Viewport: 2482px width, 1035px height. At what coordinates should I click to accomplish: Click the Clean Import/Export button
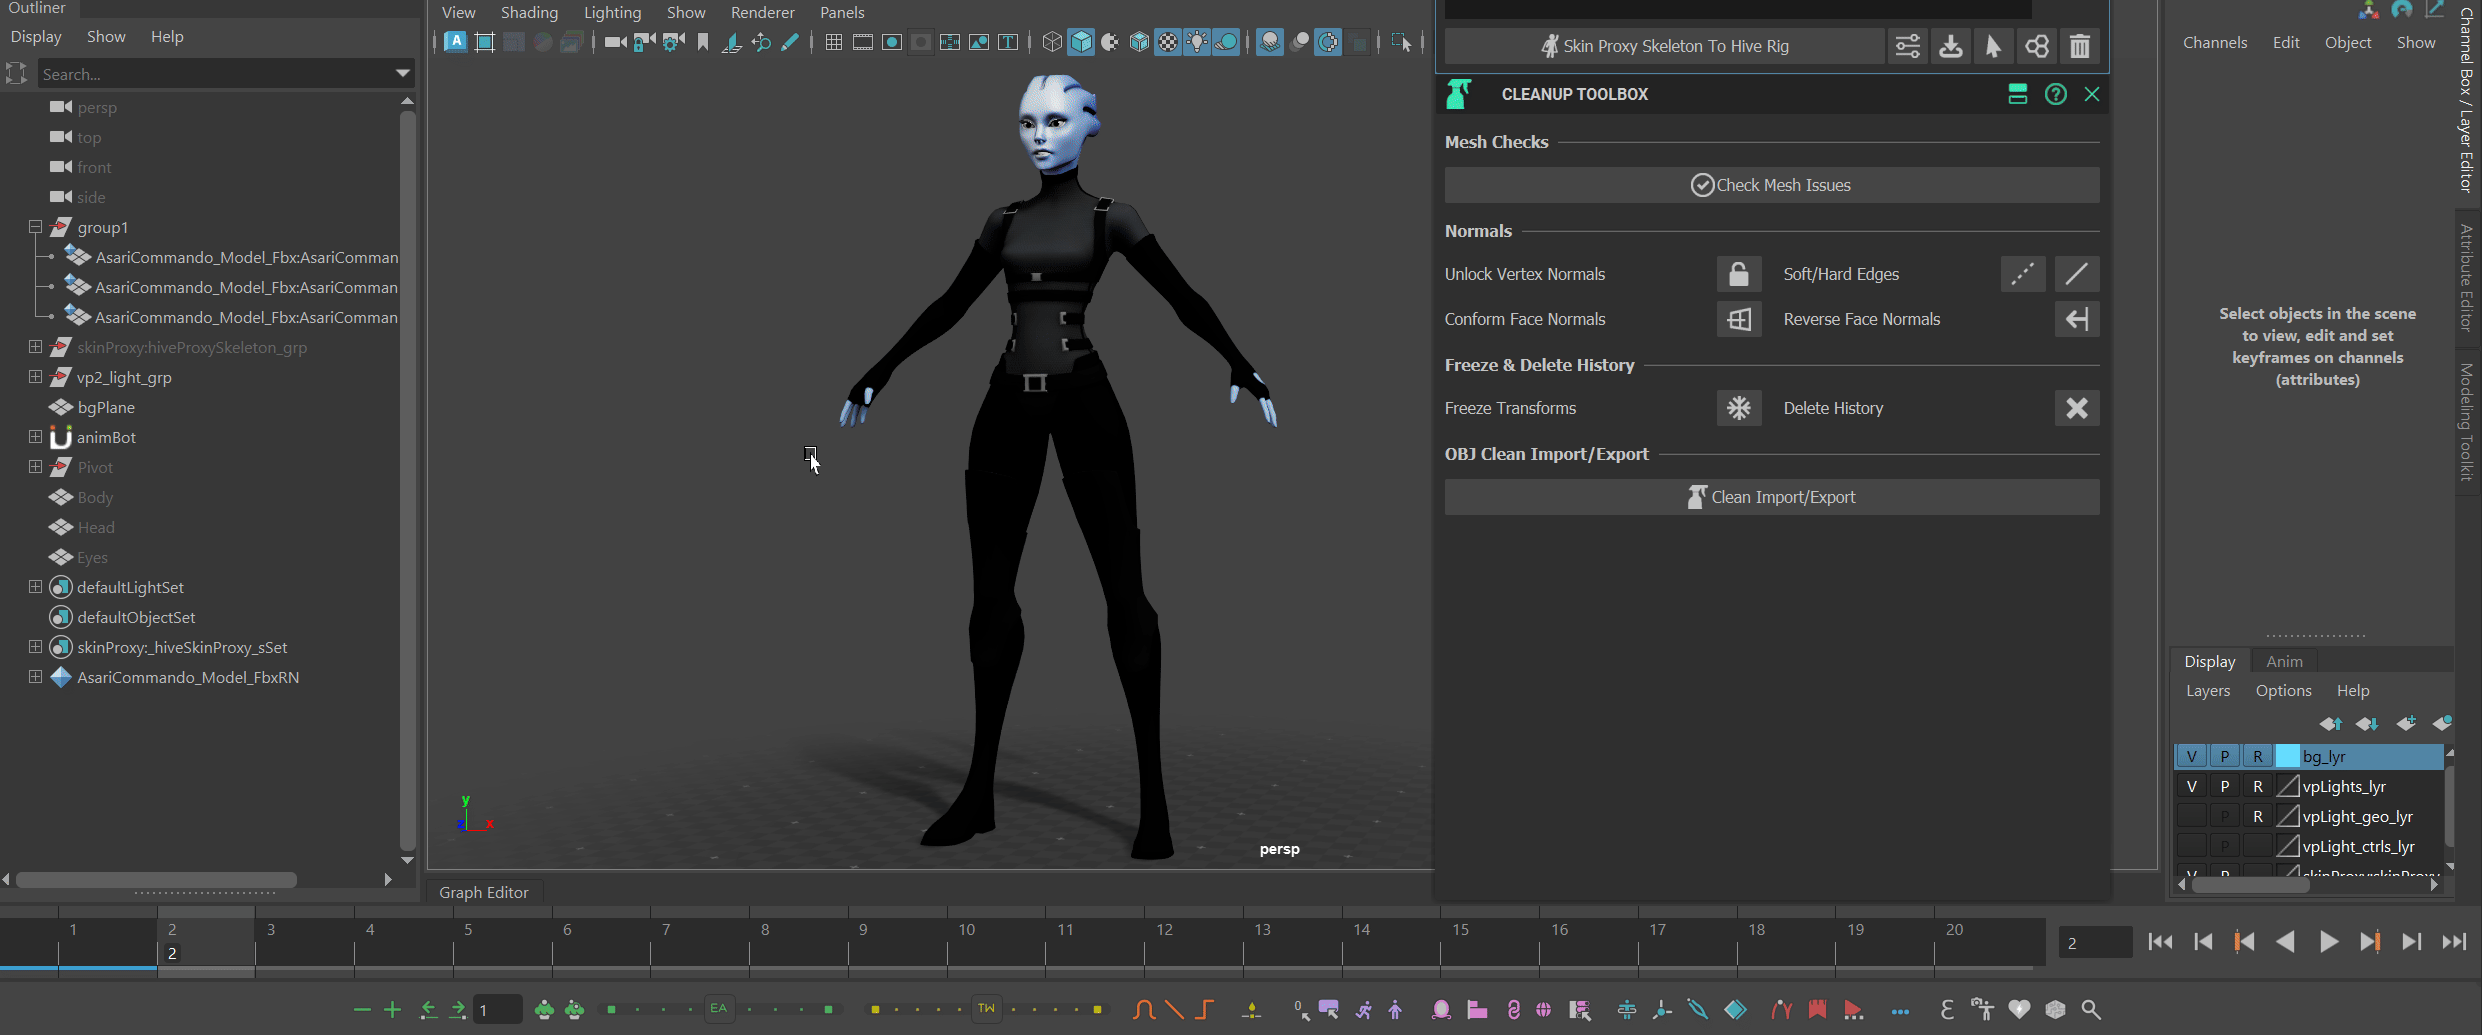point(1772,497)
